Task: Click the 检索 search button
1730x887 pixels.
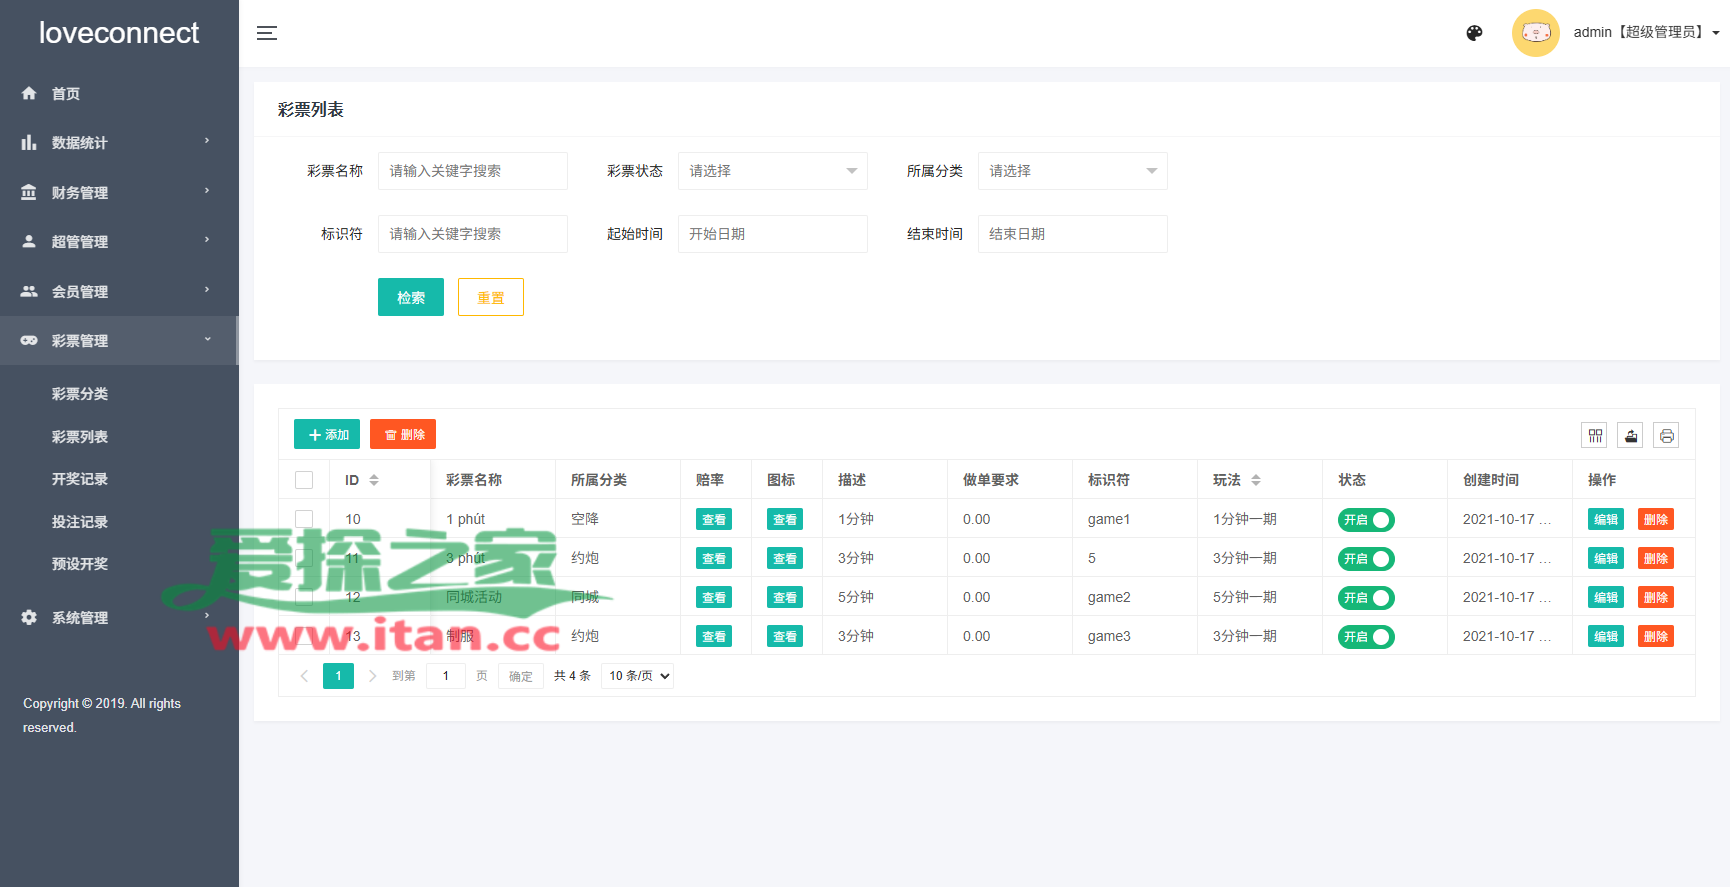Action: click(410, 297)
